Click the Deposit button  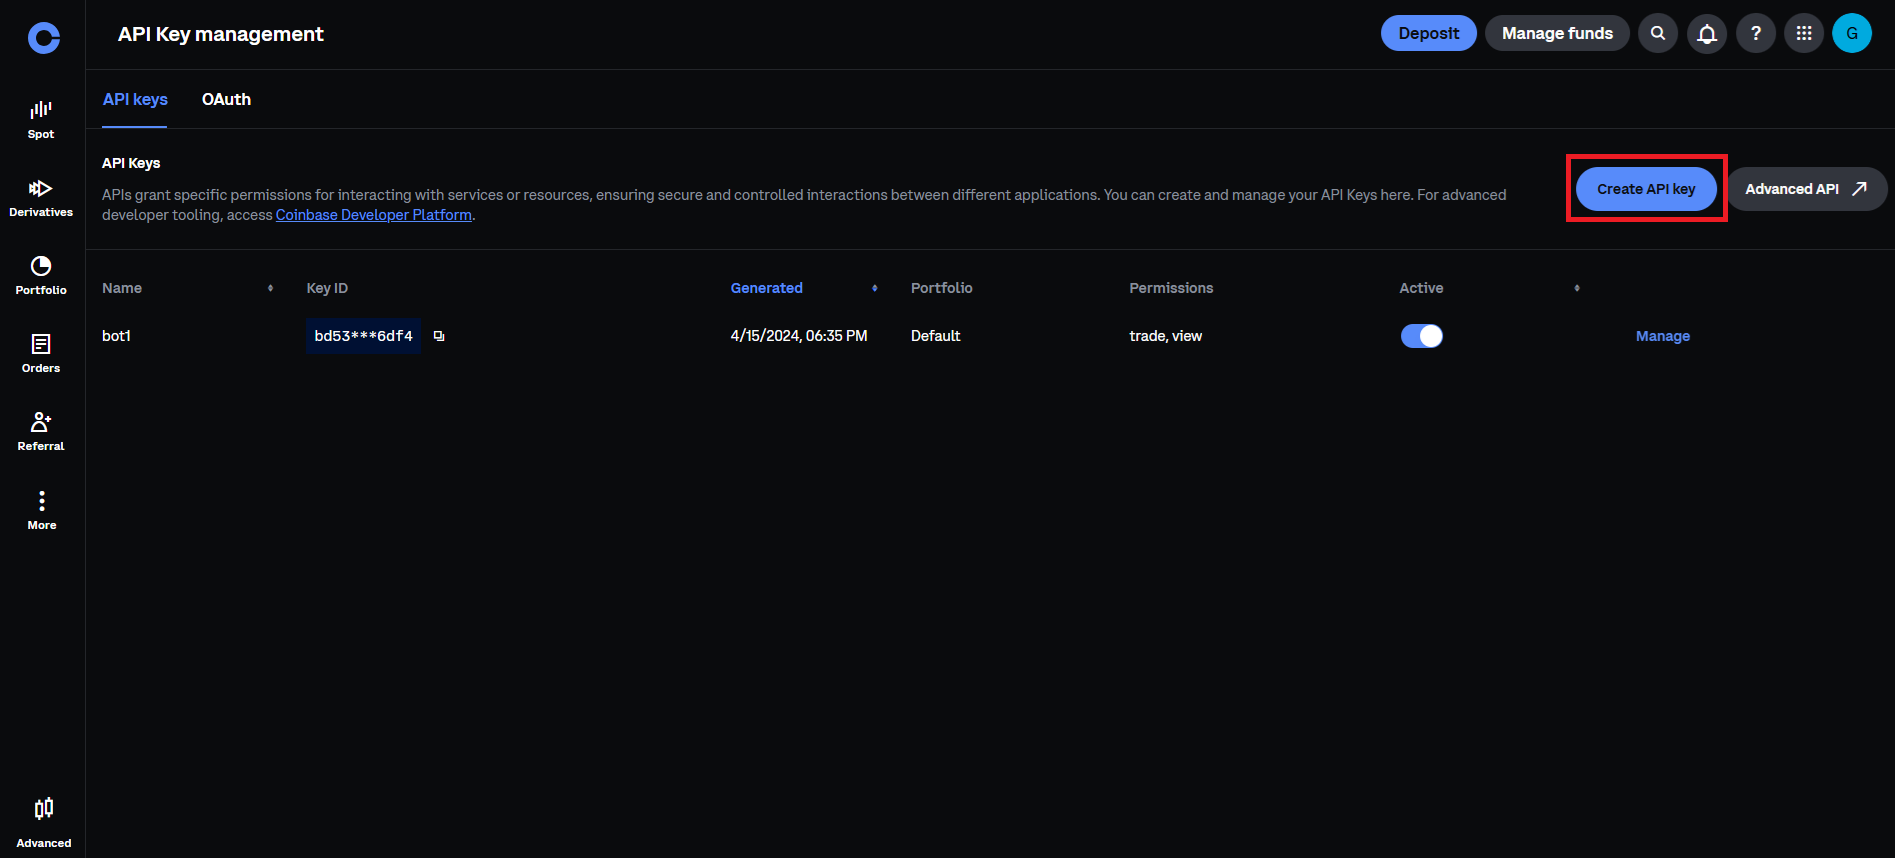1429,33
